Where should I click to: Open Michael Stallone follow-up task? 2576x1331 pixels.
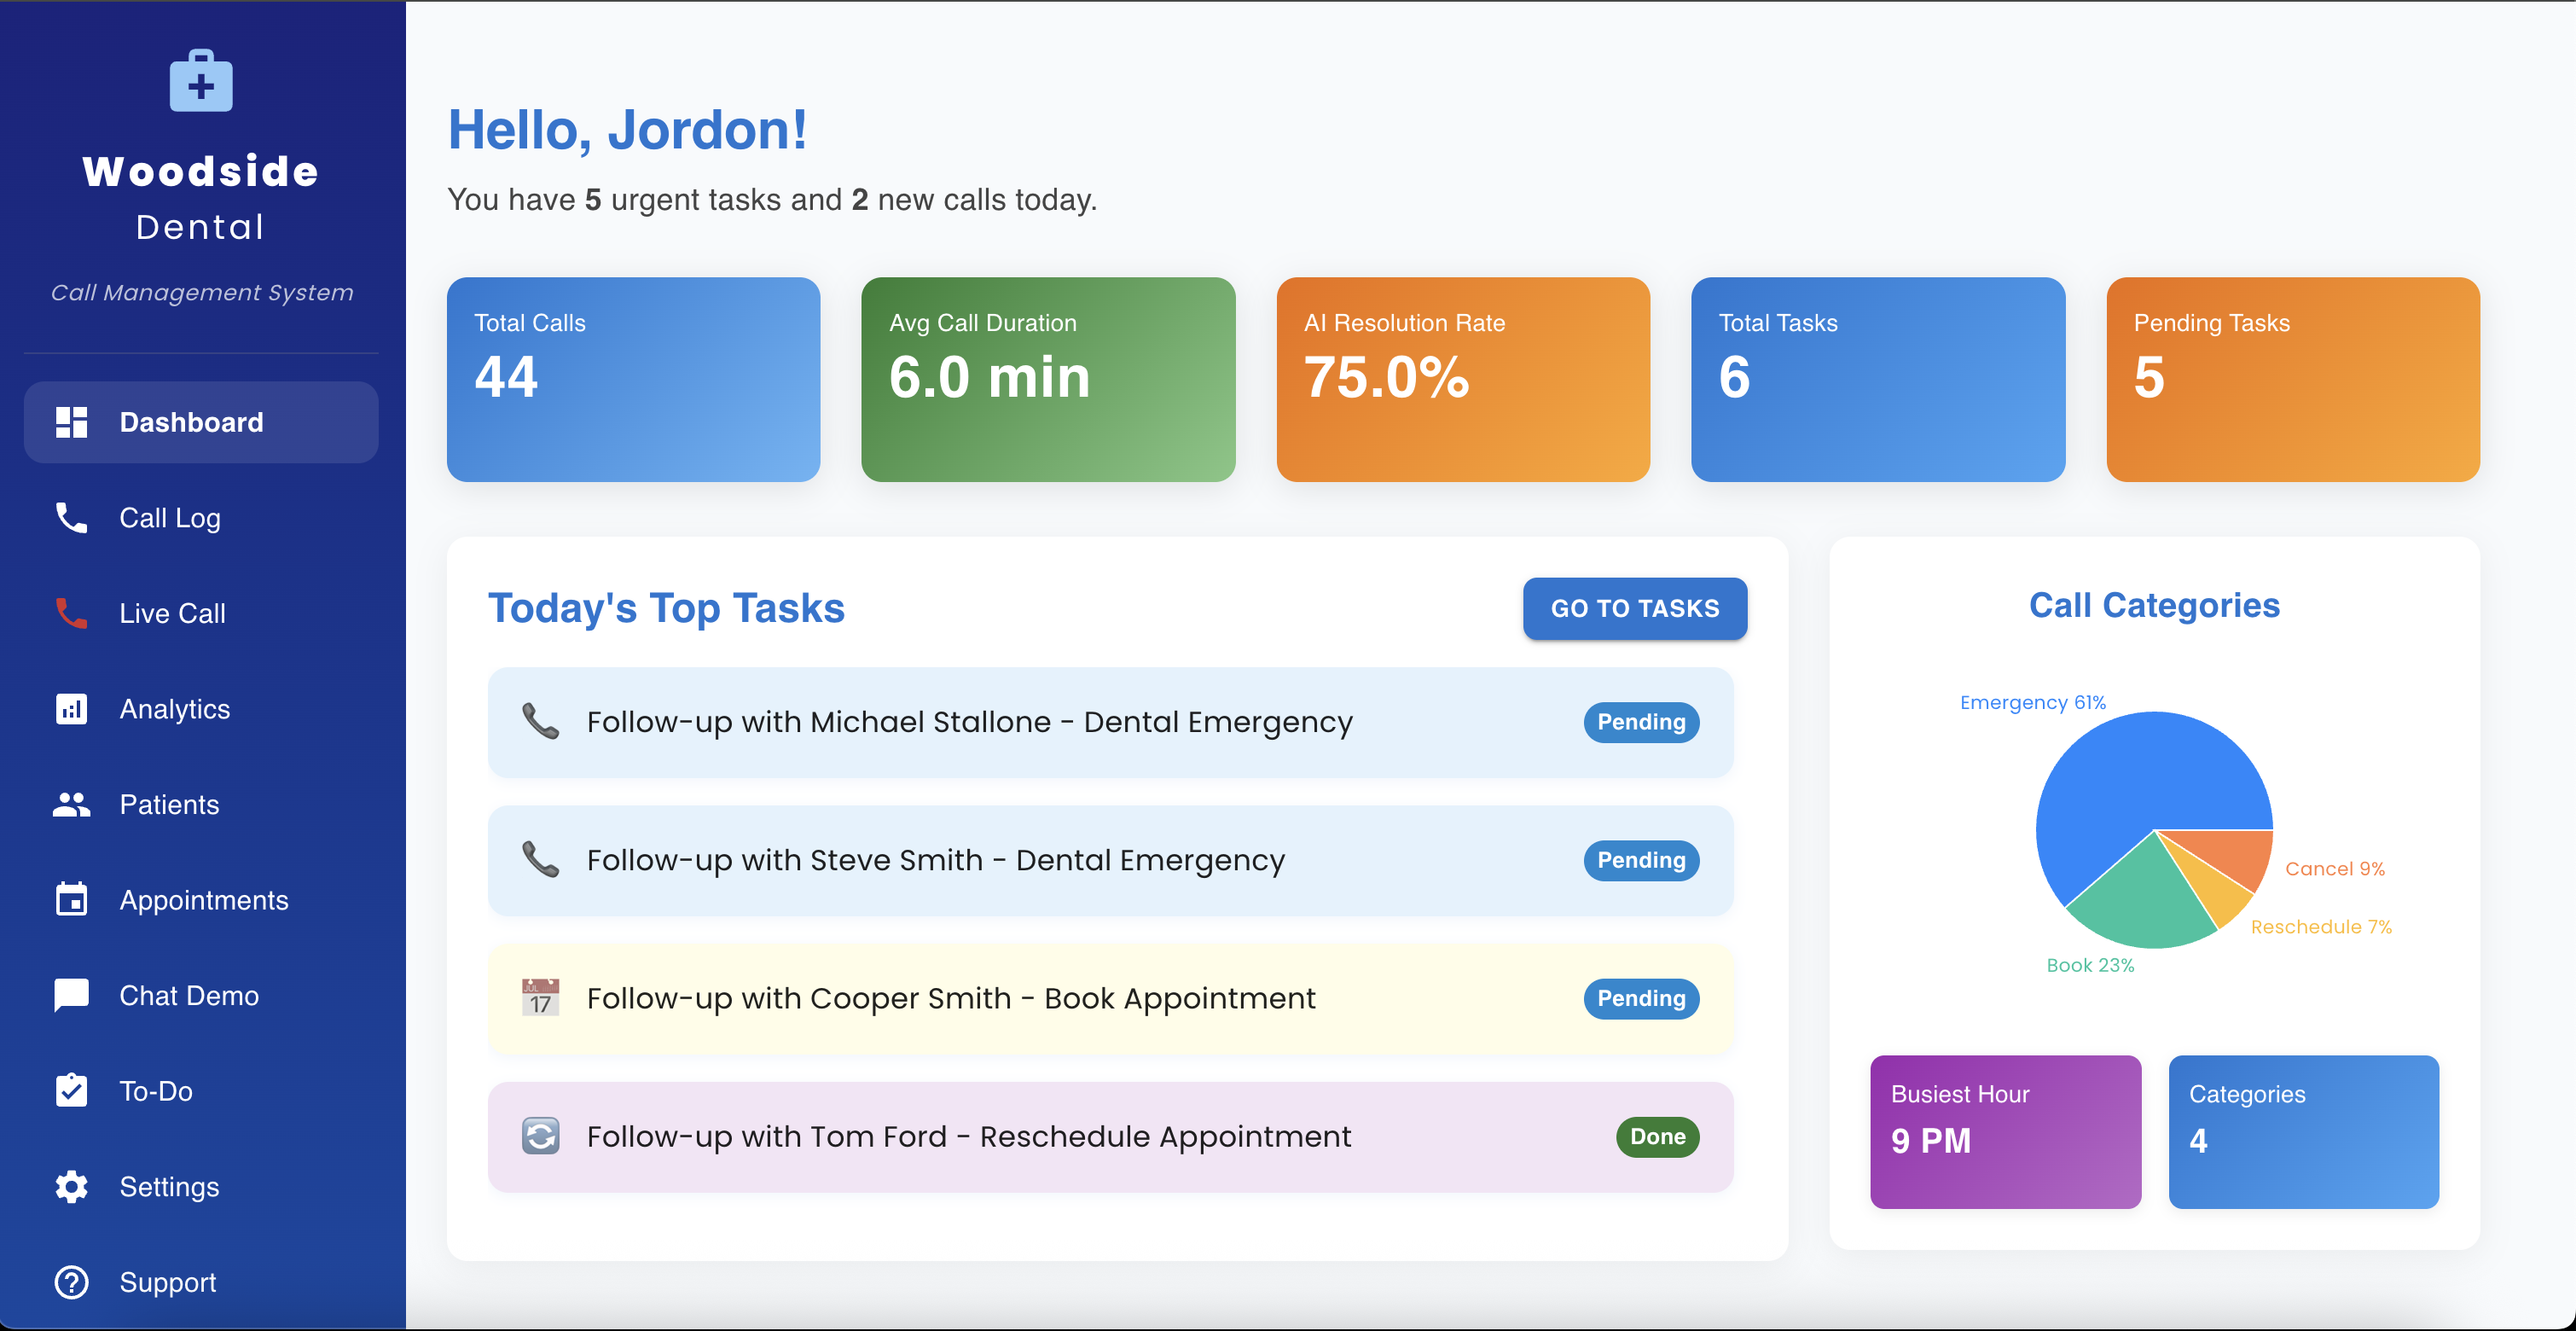[1110, 722]
